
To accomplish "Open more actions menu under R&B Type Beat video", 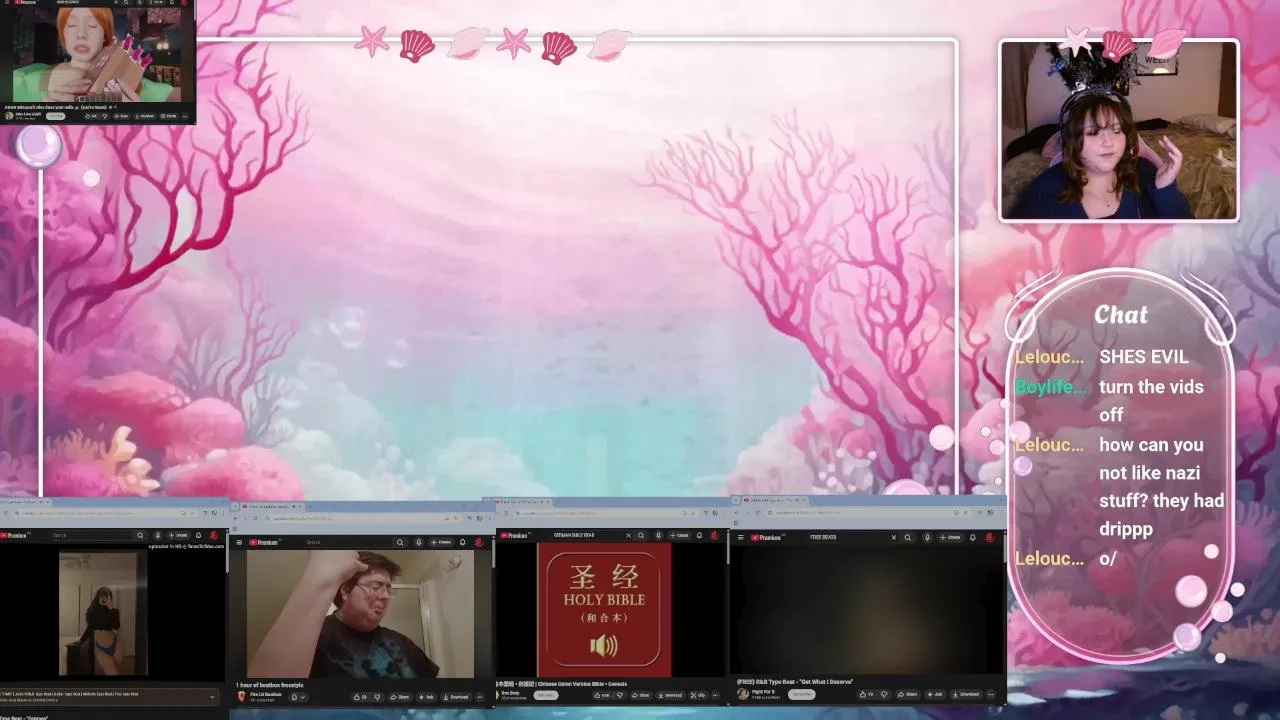I will (991, 694).
